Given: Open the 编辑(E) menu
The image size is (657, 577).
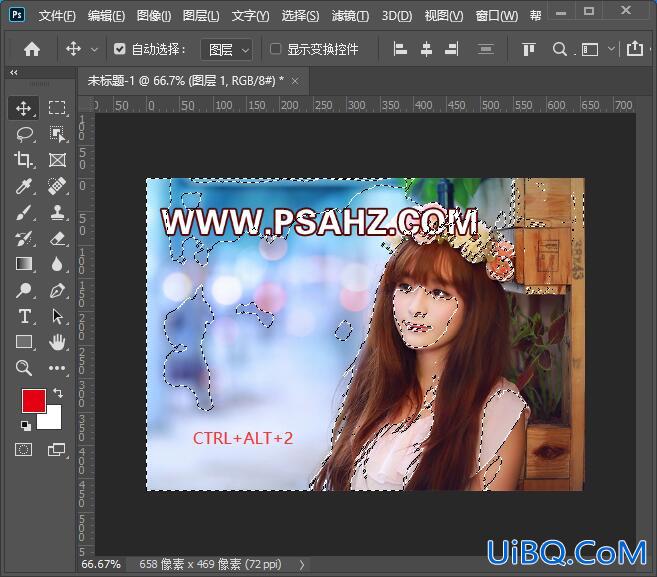Looking at the screenshot, I should coord(106,16).
